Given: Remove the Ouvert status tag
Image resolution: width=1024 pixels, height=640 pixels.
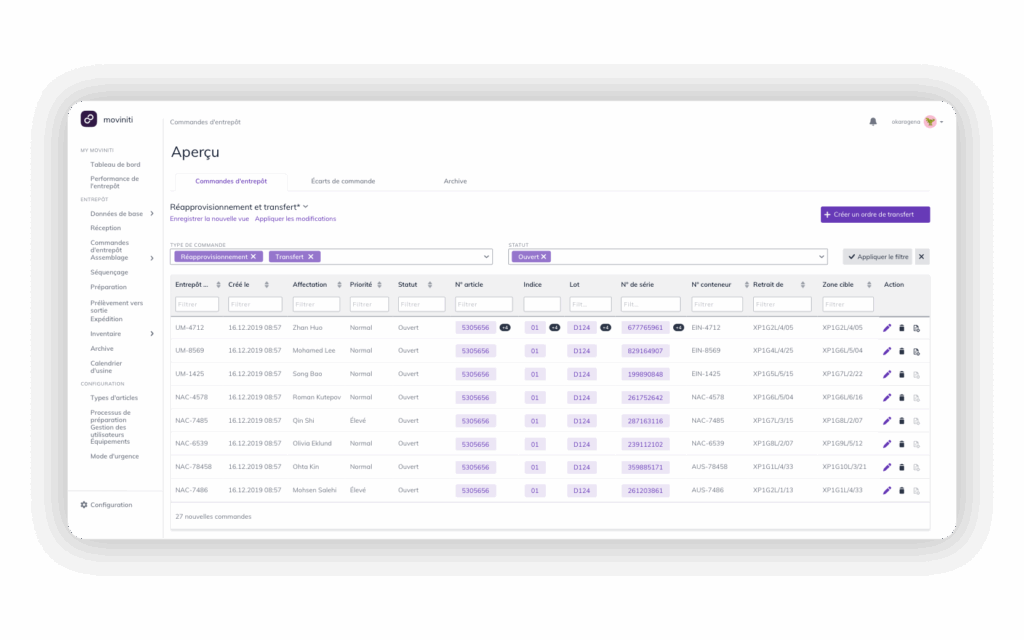Looking at the screenshot, I should tap(544, 257).
